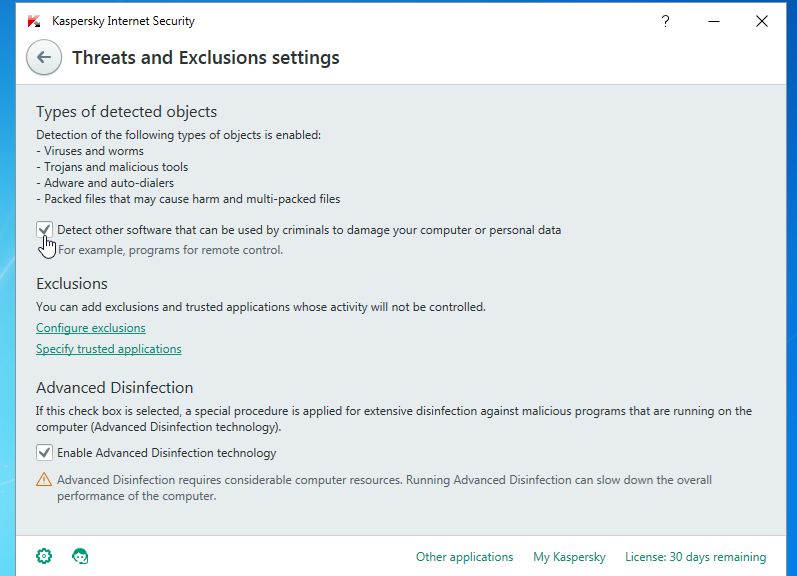Open the Specify trusted applications link
The width and height of the screenshot is (797, 576).
point(109,349)
